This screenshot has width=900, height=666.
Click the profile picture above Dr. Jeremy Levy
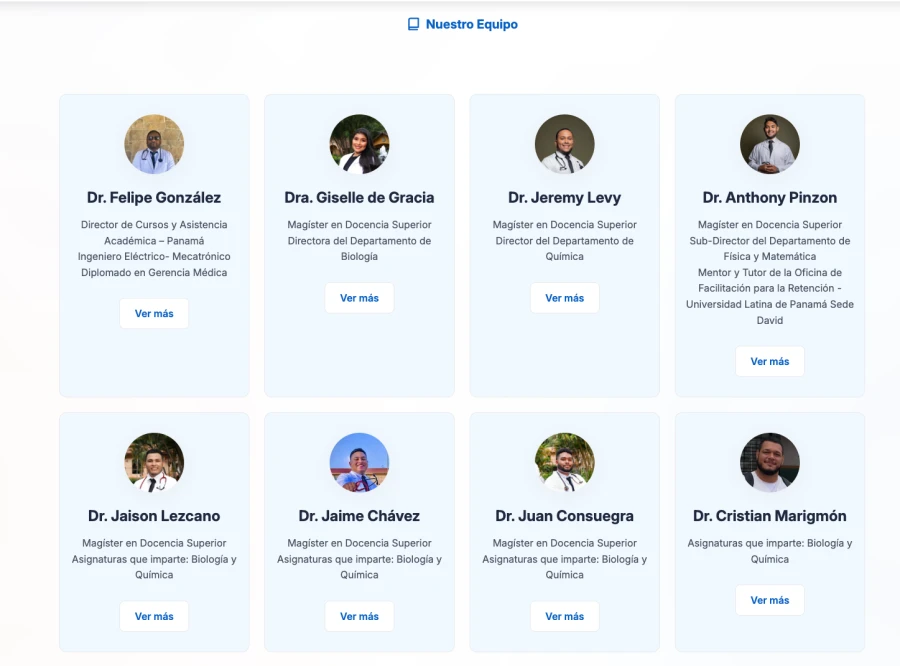[x=564, y=144]
